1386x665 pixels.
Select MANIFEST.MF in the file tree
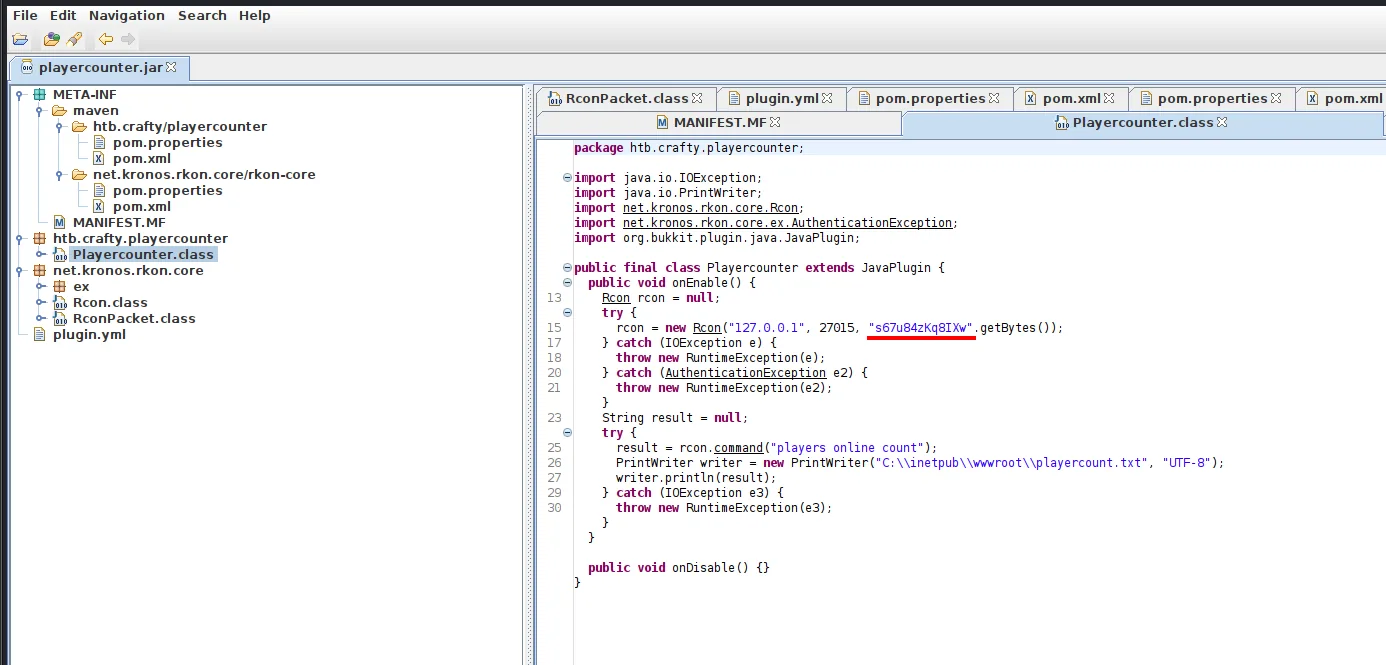(x=119, y=222)
